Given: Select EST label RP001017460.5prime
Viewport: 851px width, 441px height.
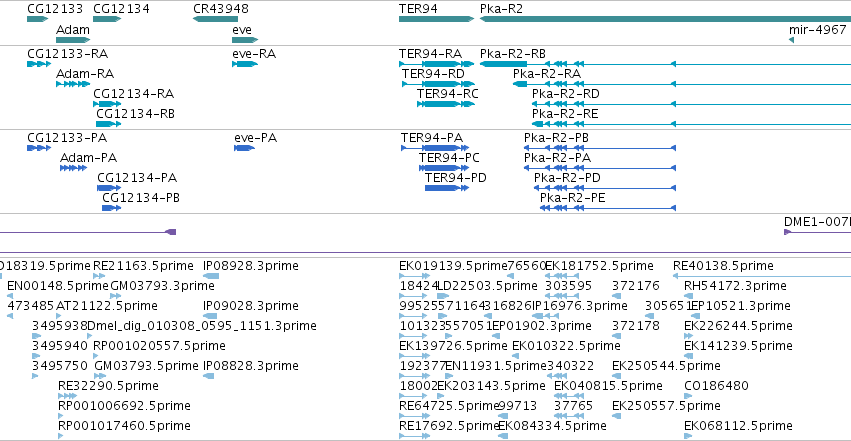Looking at the screenshot, I should click(x=124, y=426).
